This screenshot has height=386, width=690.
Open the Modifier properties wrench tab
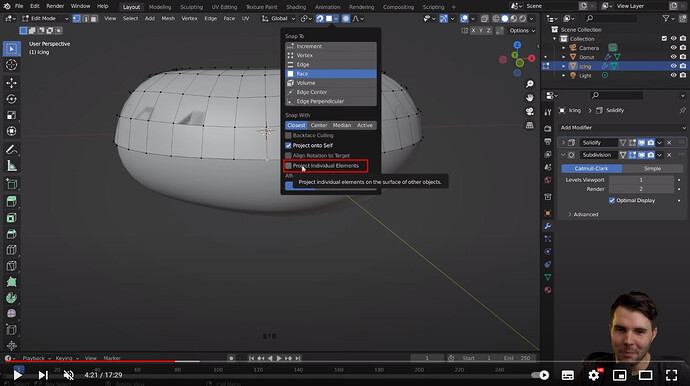point(547,226)
